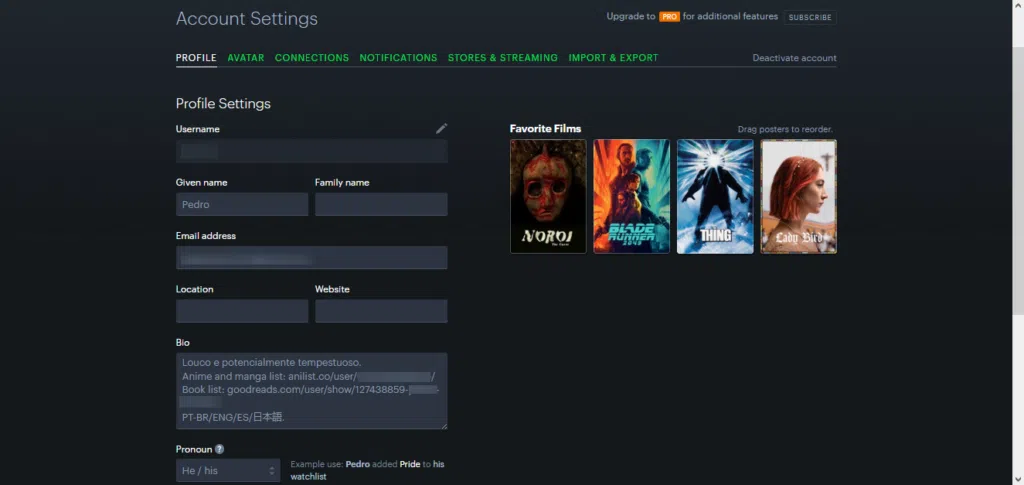Click the 'Account Settings' heading text
Image resolution: width=1024 pixels, height=485 pixels.
247,18
